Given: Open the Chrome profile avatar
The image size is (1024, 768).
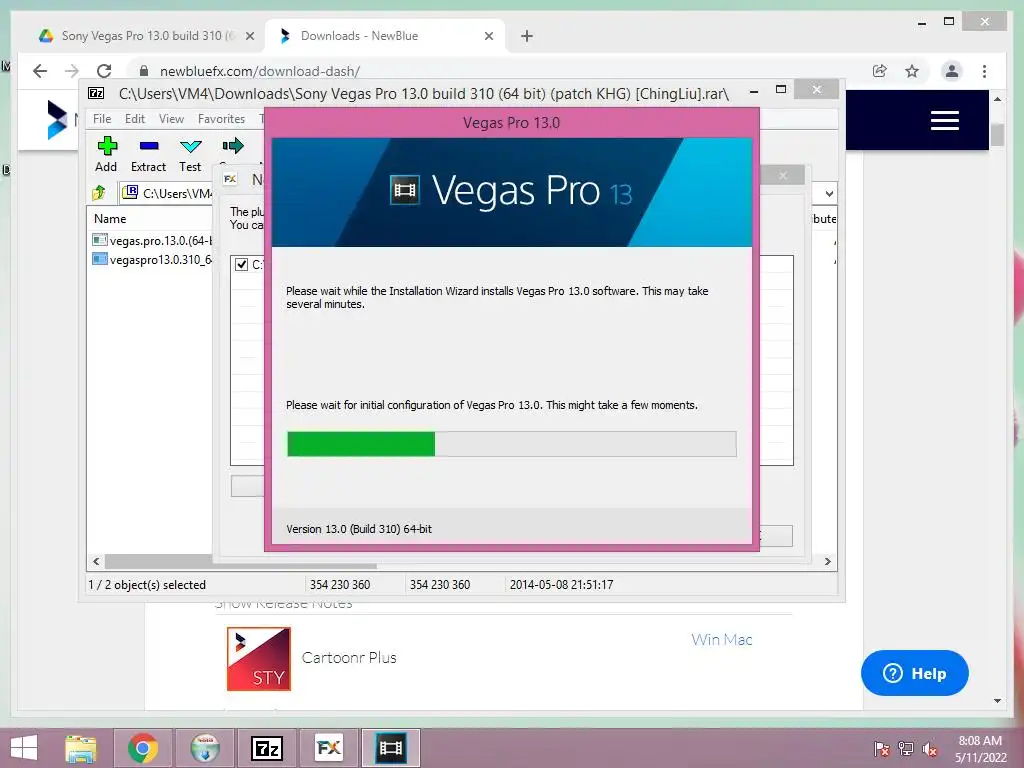Looking at the screenshot, I should pos(952,71).
